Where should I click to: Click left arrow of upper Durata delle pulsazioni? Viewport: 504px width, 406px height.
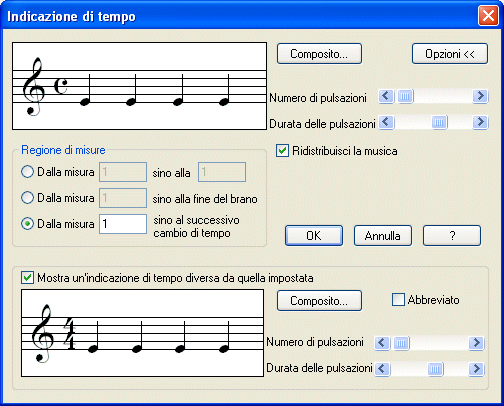pos(386,122)
